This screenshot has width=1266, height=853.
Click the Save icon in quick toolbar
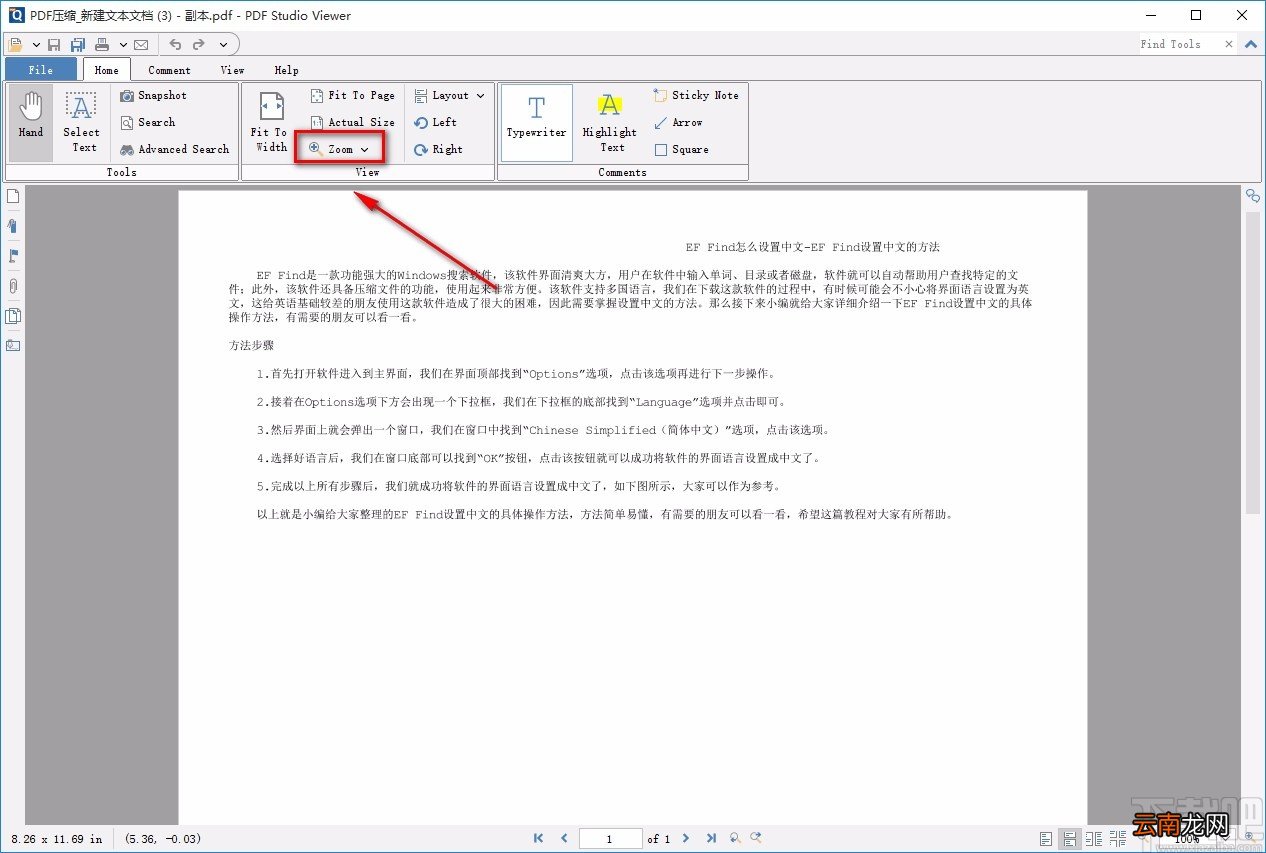[54, 44]
